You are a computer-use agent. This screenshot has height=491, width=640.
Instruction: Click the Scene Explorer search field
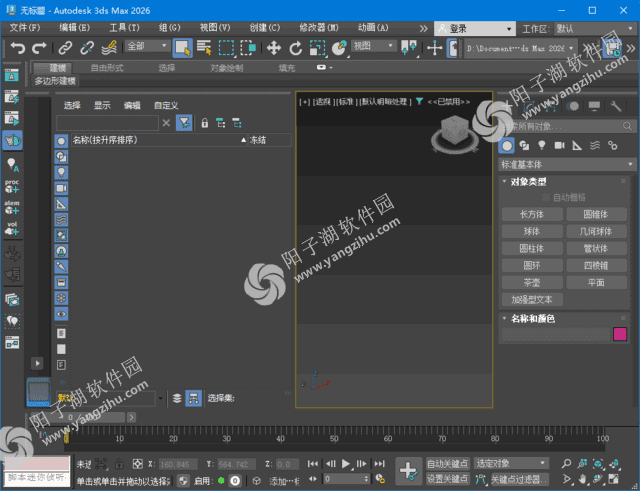point(107,122)
